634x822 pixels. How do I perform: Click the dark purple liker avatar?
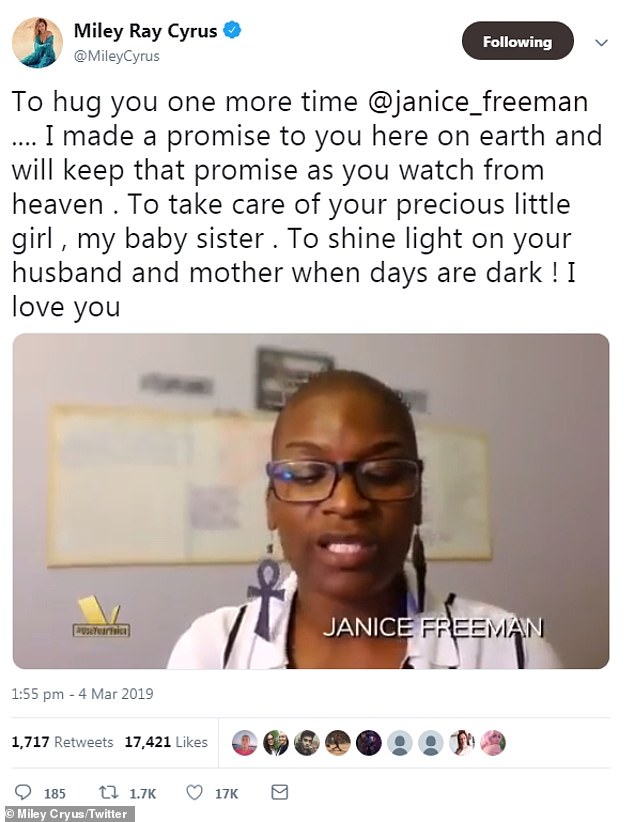(369, 742)
